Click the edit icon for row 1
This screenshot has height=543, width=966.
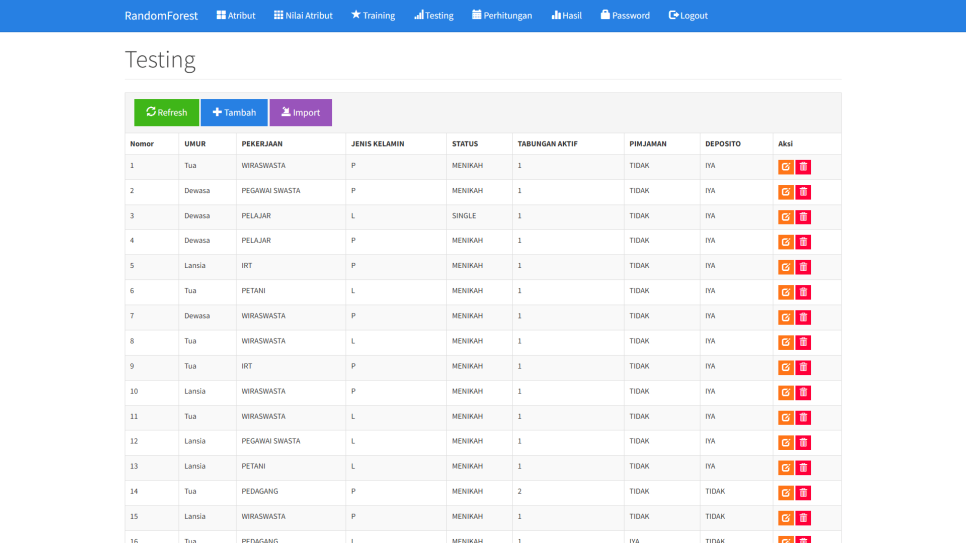click(x=786, y=167)
